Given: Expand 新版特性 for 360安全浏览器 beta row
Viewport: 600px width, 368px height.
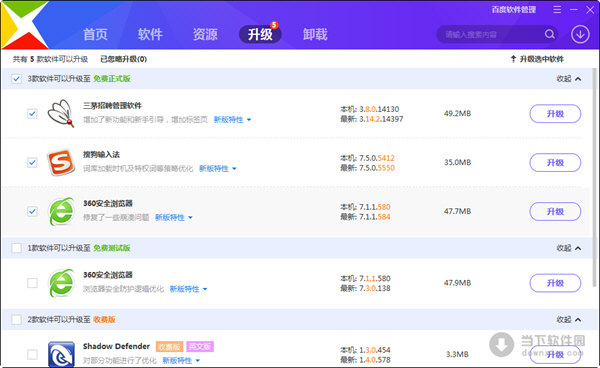Looking at the screenshot, I should pos(188,289).
